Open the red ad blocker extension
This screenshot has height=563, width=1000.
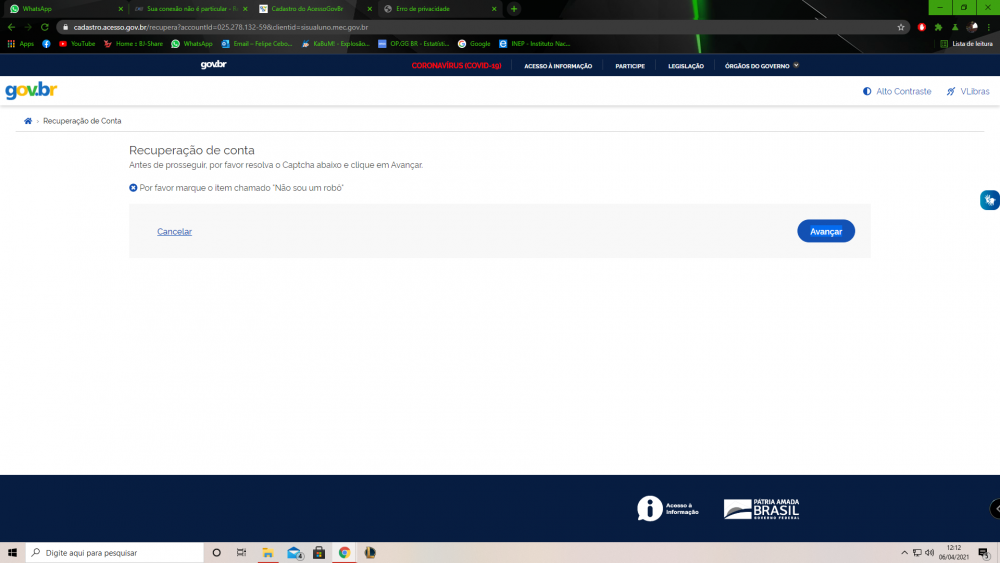pyautogui.click(x=922, y=27)
